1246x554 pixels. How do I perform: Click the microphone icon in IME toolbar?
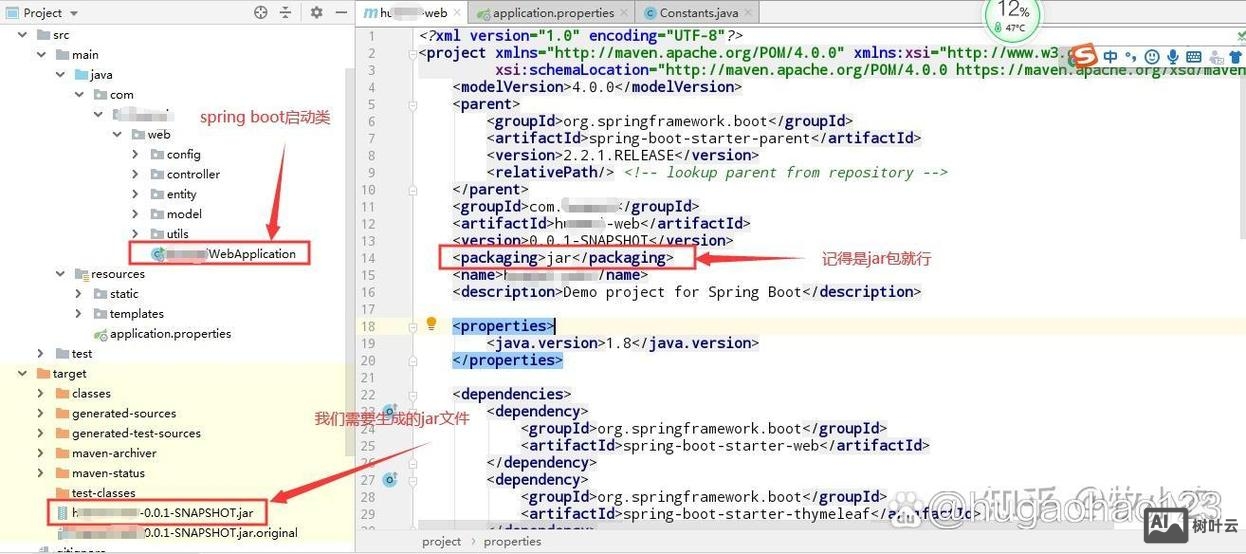tap(1173, 57)
